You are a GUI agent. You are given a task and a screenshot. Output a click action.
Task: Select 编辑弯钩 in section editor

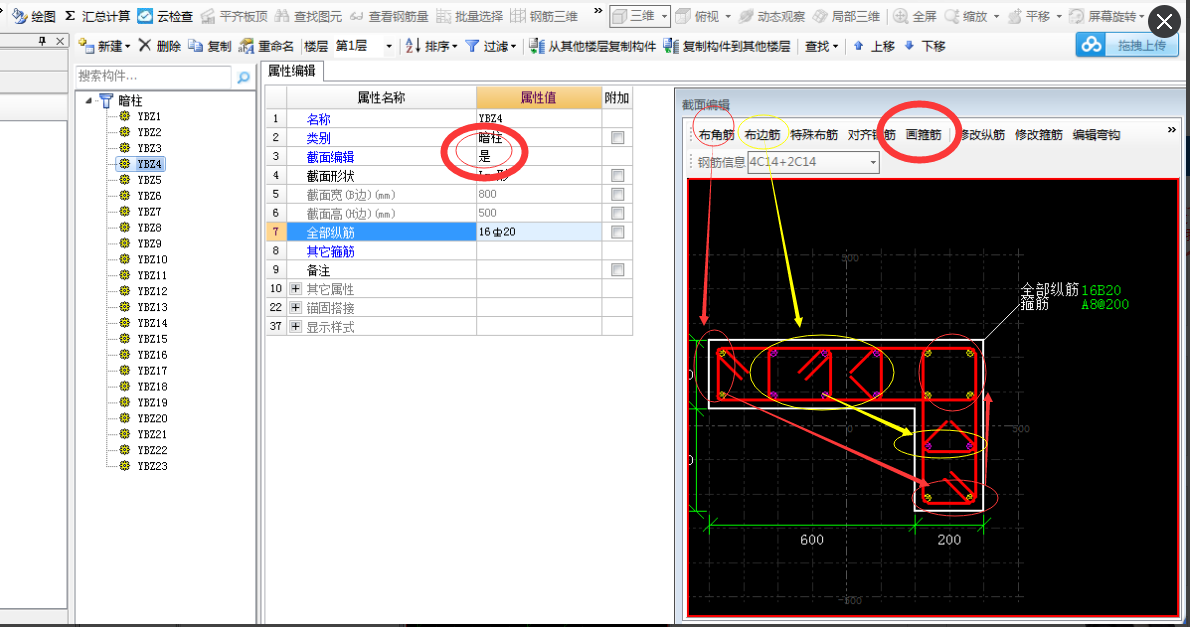(x=1096, y=134)
